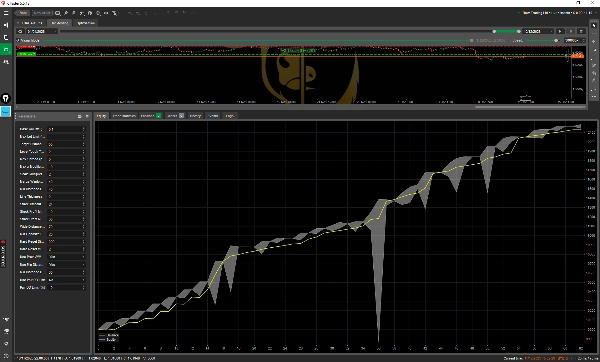The height and width of the screenshot is (362, 600).
Task: Switch to the Backtesting tab
Action: (60, 23)
